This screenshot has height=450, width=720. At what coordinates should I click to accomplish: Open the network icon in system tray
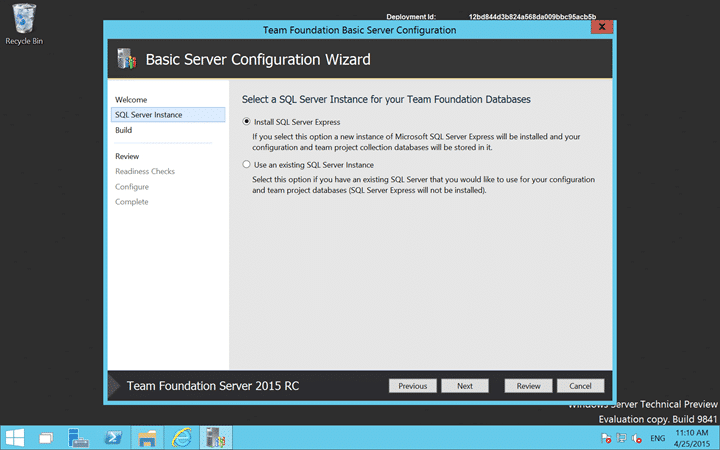(x=621, y=439)
